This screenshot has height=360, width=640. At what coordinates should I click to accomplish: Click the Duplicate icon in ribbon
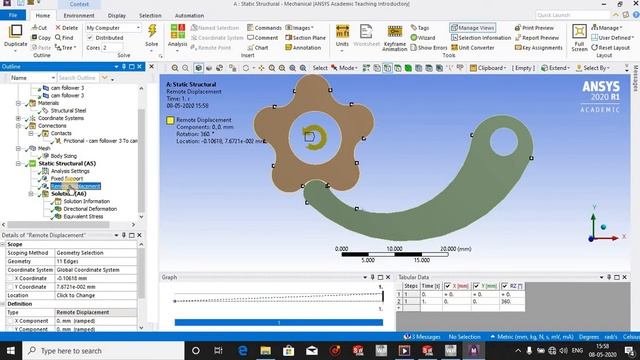16,32
